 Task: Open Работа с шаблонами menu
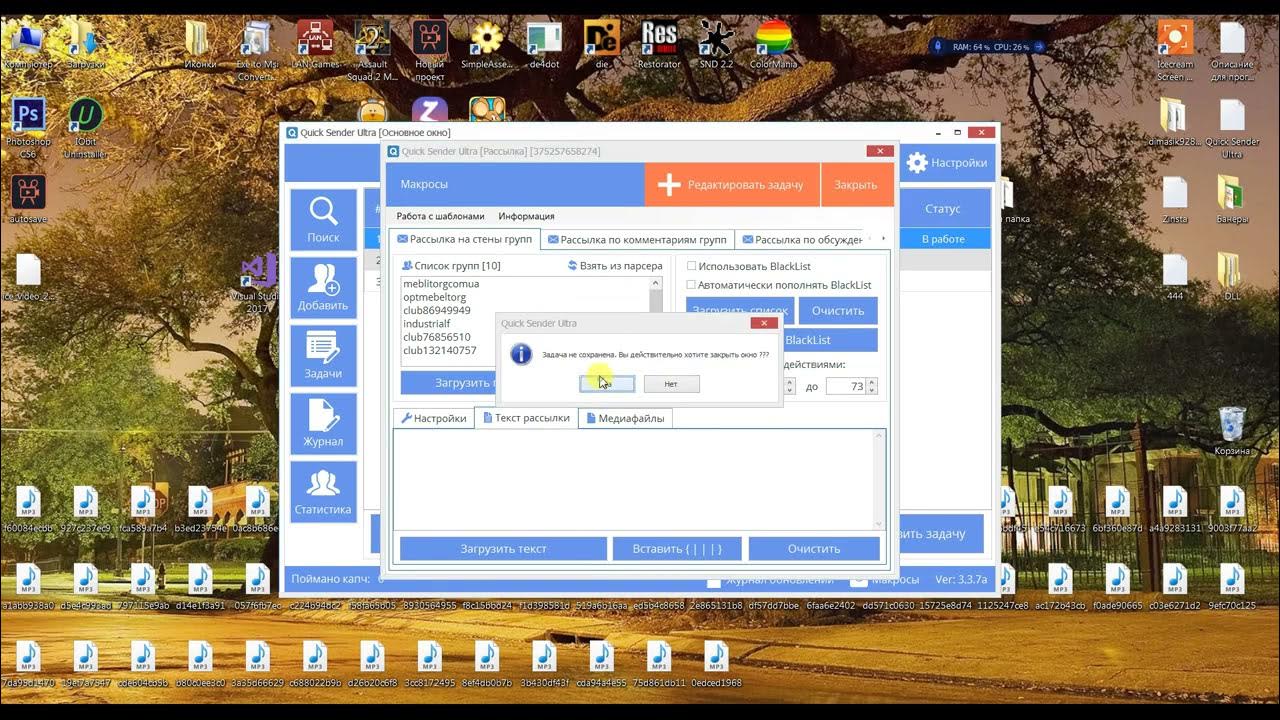(440, 216)
